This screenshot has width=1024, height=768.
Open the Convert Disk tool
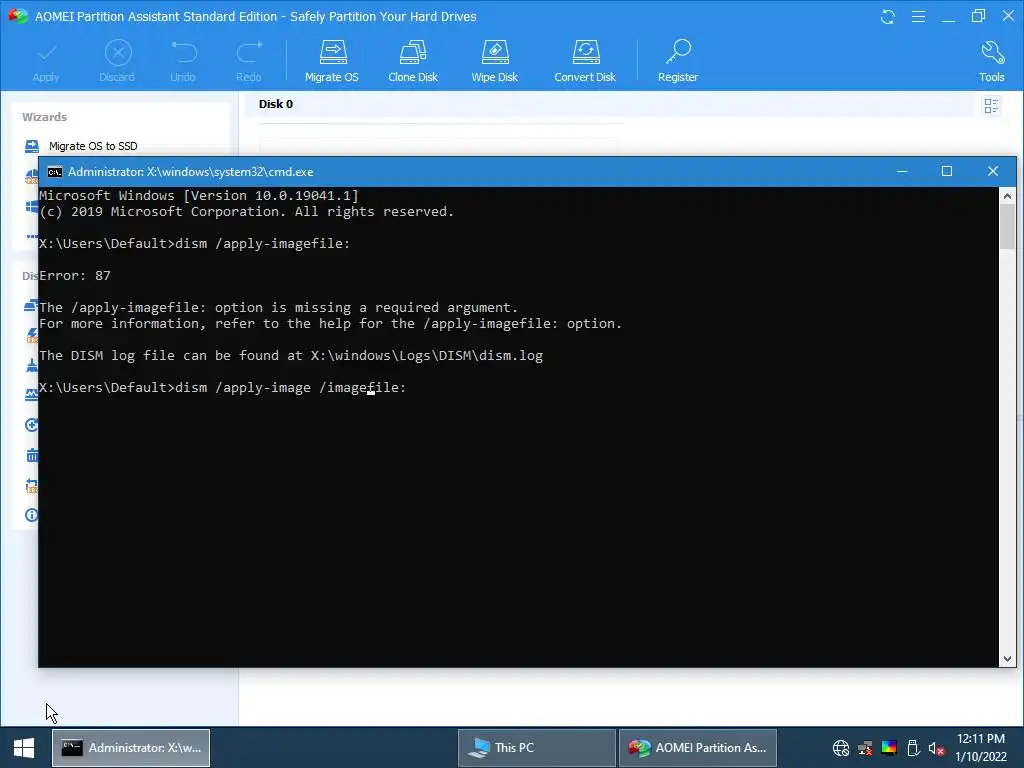[x=585, y=62]
